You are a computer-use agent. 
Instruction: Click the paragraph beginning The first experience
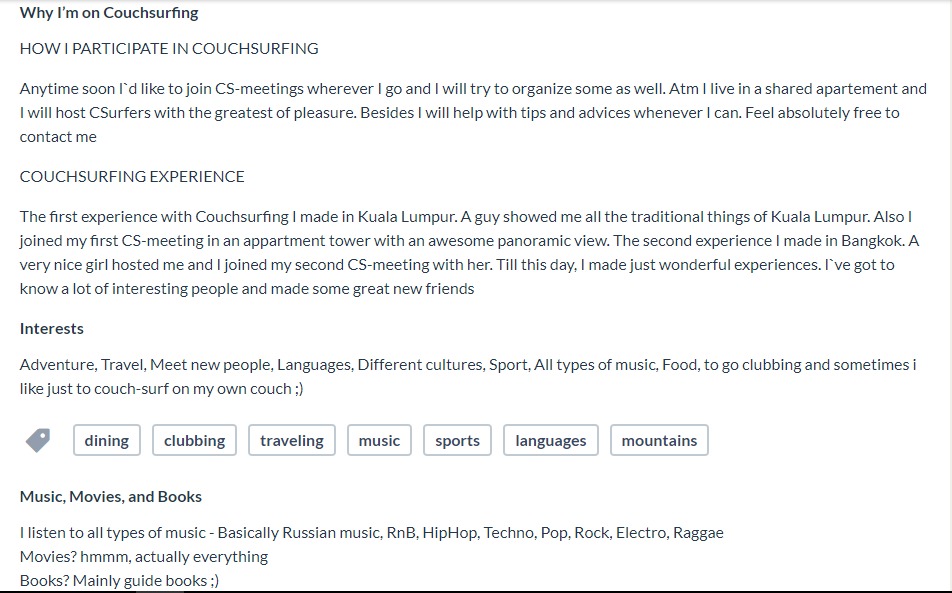[x=469, y=252]
